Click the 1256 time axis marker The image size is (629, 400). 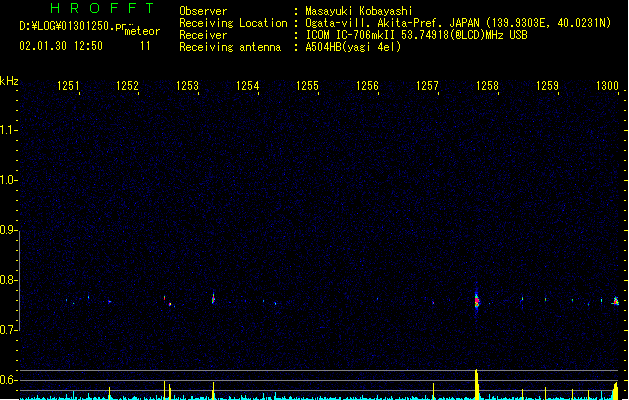coord(367,86)
